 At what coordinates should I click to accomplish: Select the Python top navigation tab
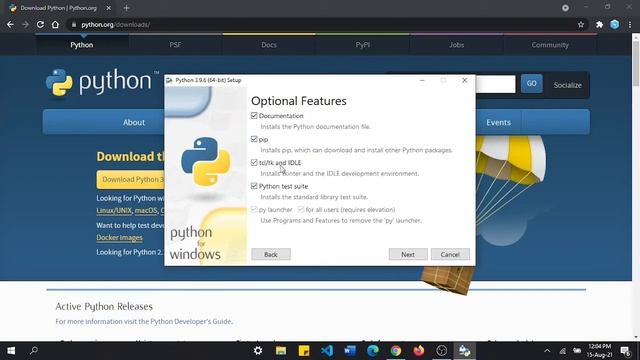[x=82, y=45]
